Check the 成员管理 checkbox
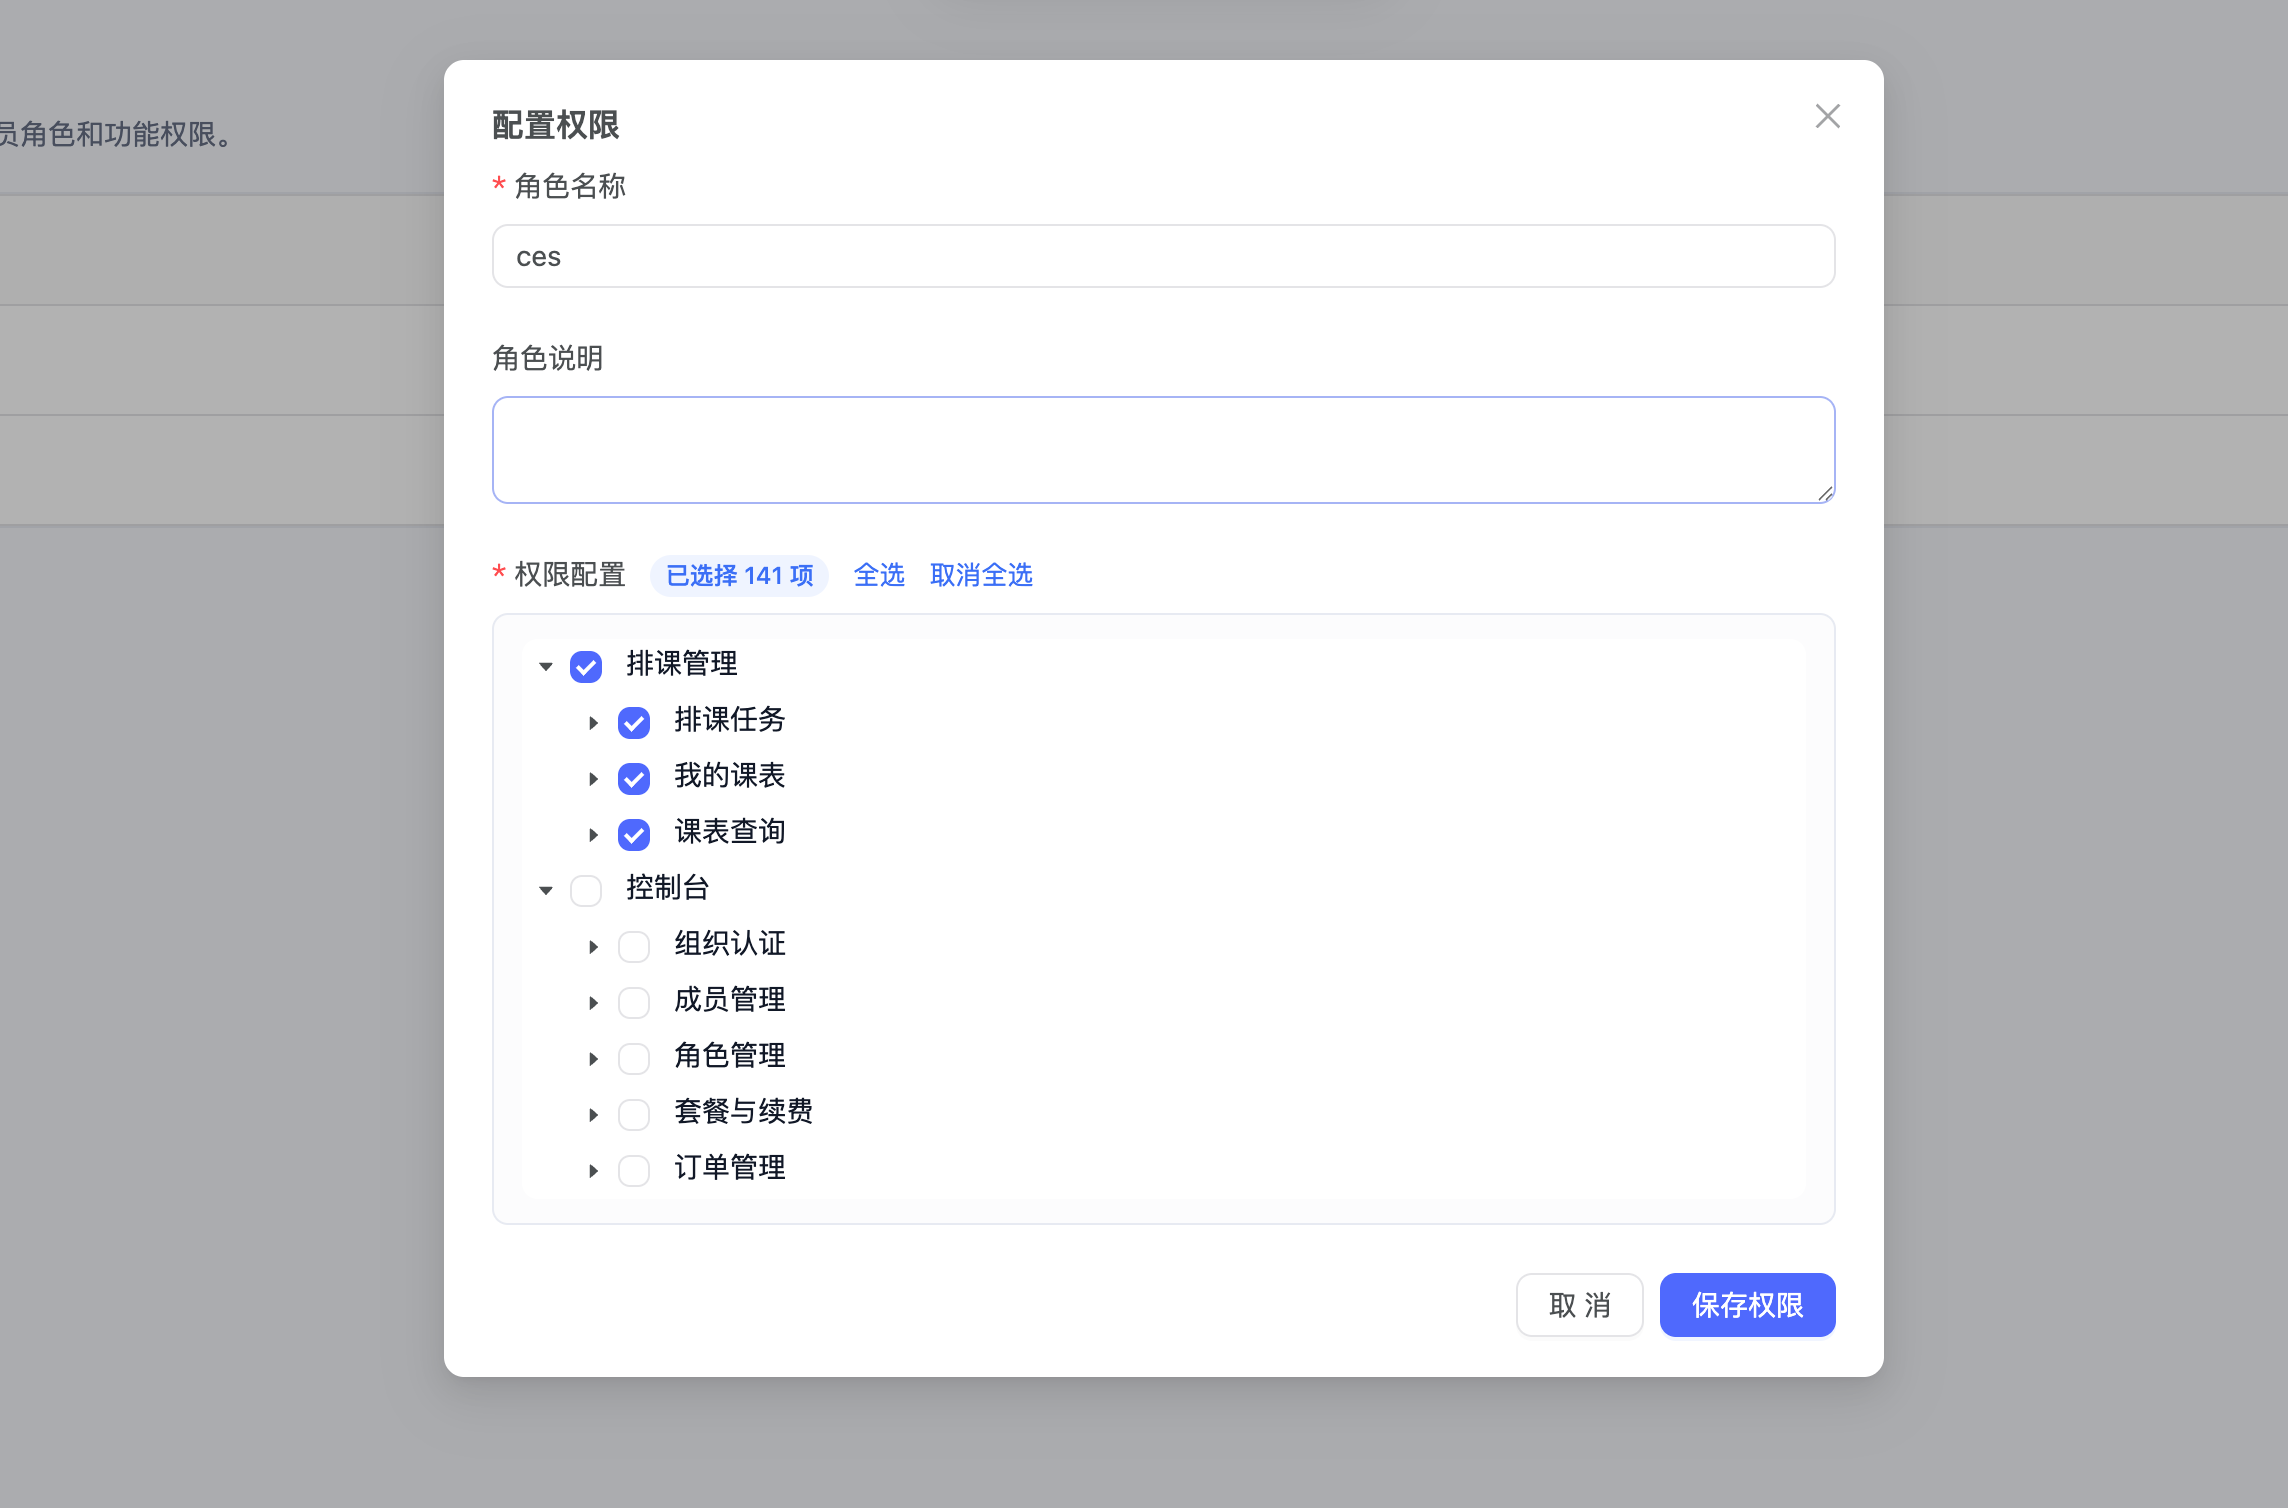2288x1508 pixels. (x=634, y=1002)
